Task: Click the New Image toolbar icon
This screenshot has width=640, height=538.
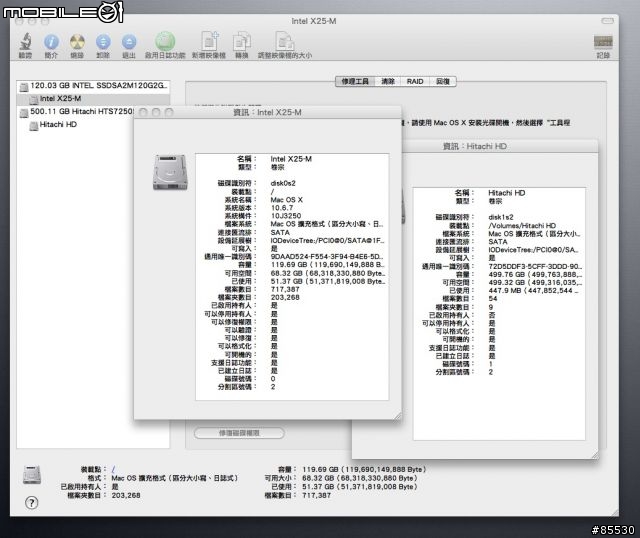Action: point(209,41)
